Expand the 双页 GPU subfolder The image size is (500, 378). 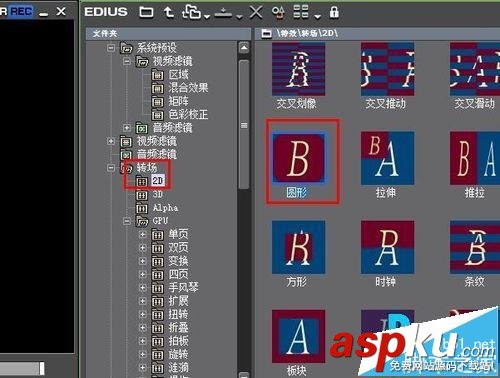(x=143, y=248)
